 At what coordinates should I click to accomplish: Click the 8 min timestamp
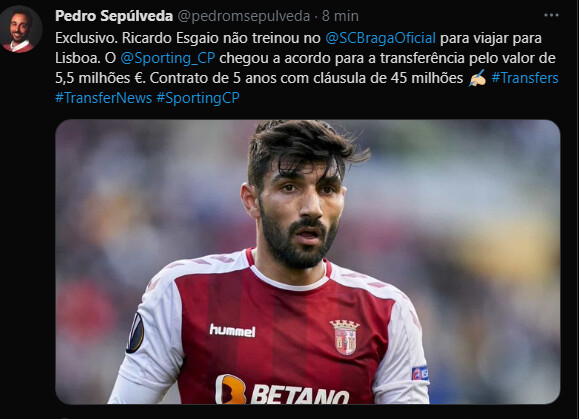[340, 16]
